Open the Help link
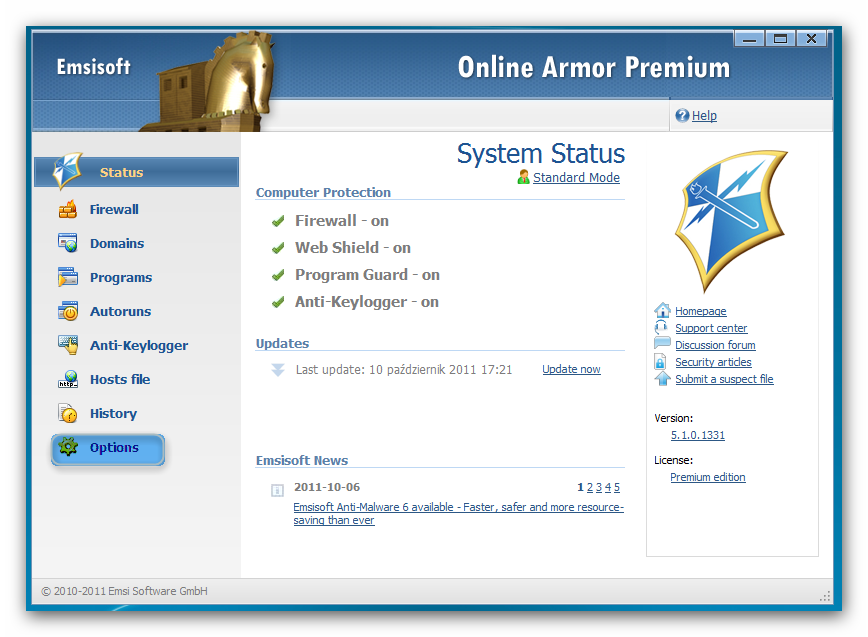Image resolution: width=868 pixels, height=637 pixels. coord(704,116)
